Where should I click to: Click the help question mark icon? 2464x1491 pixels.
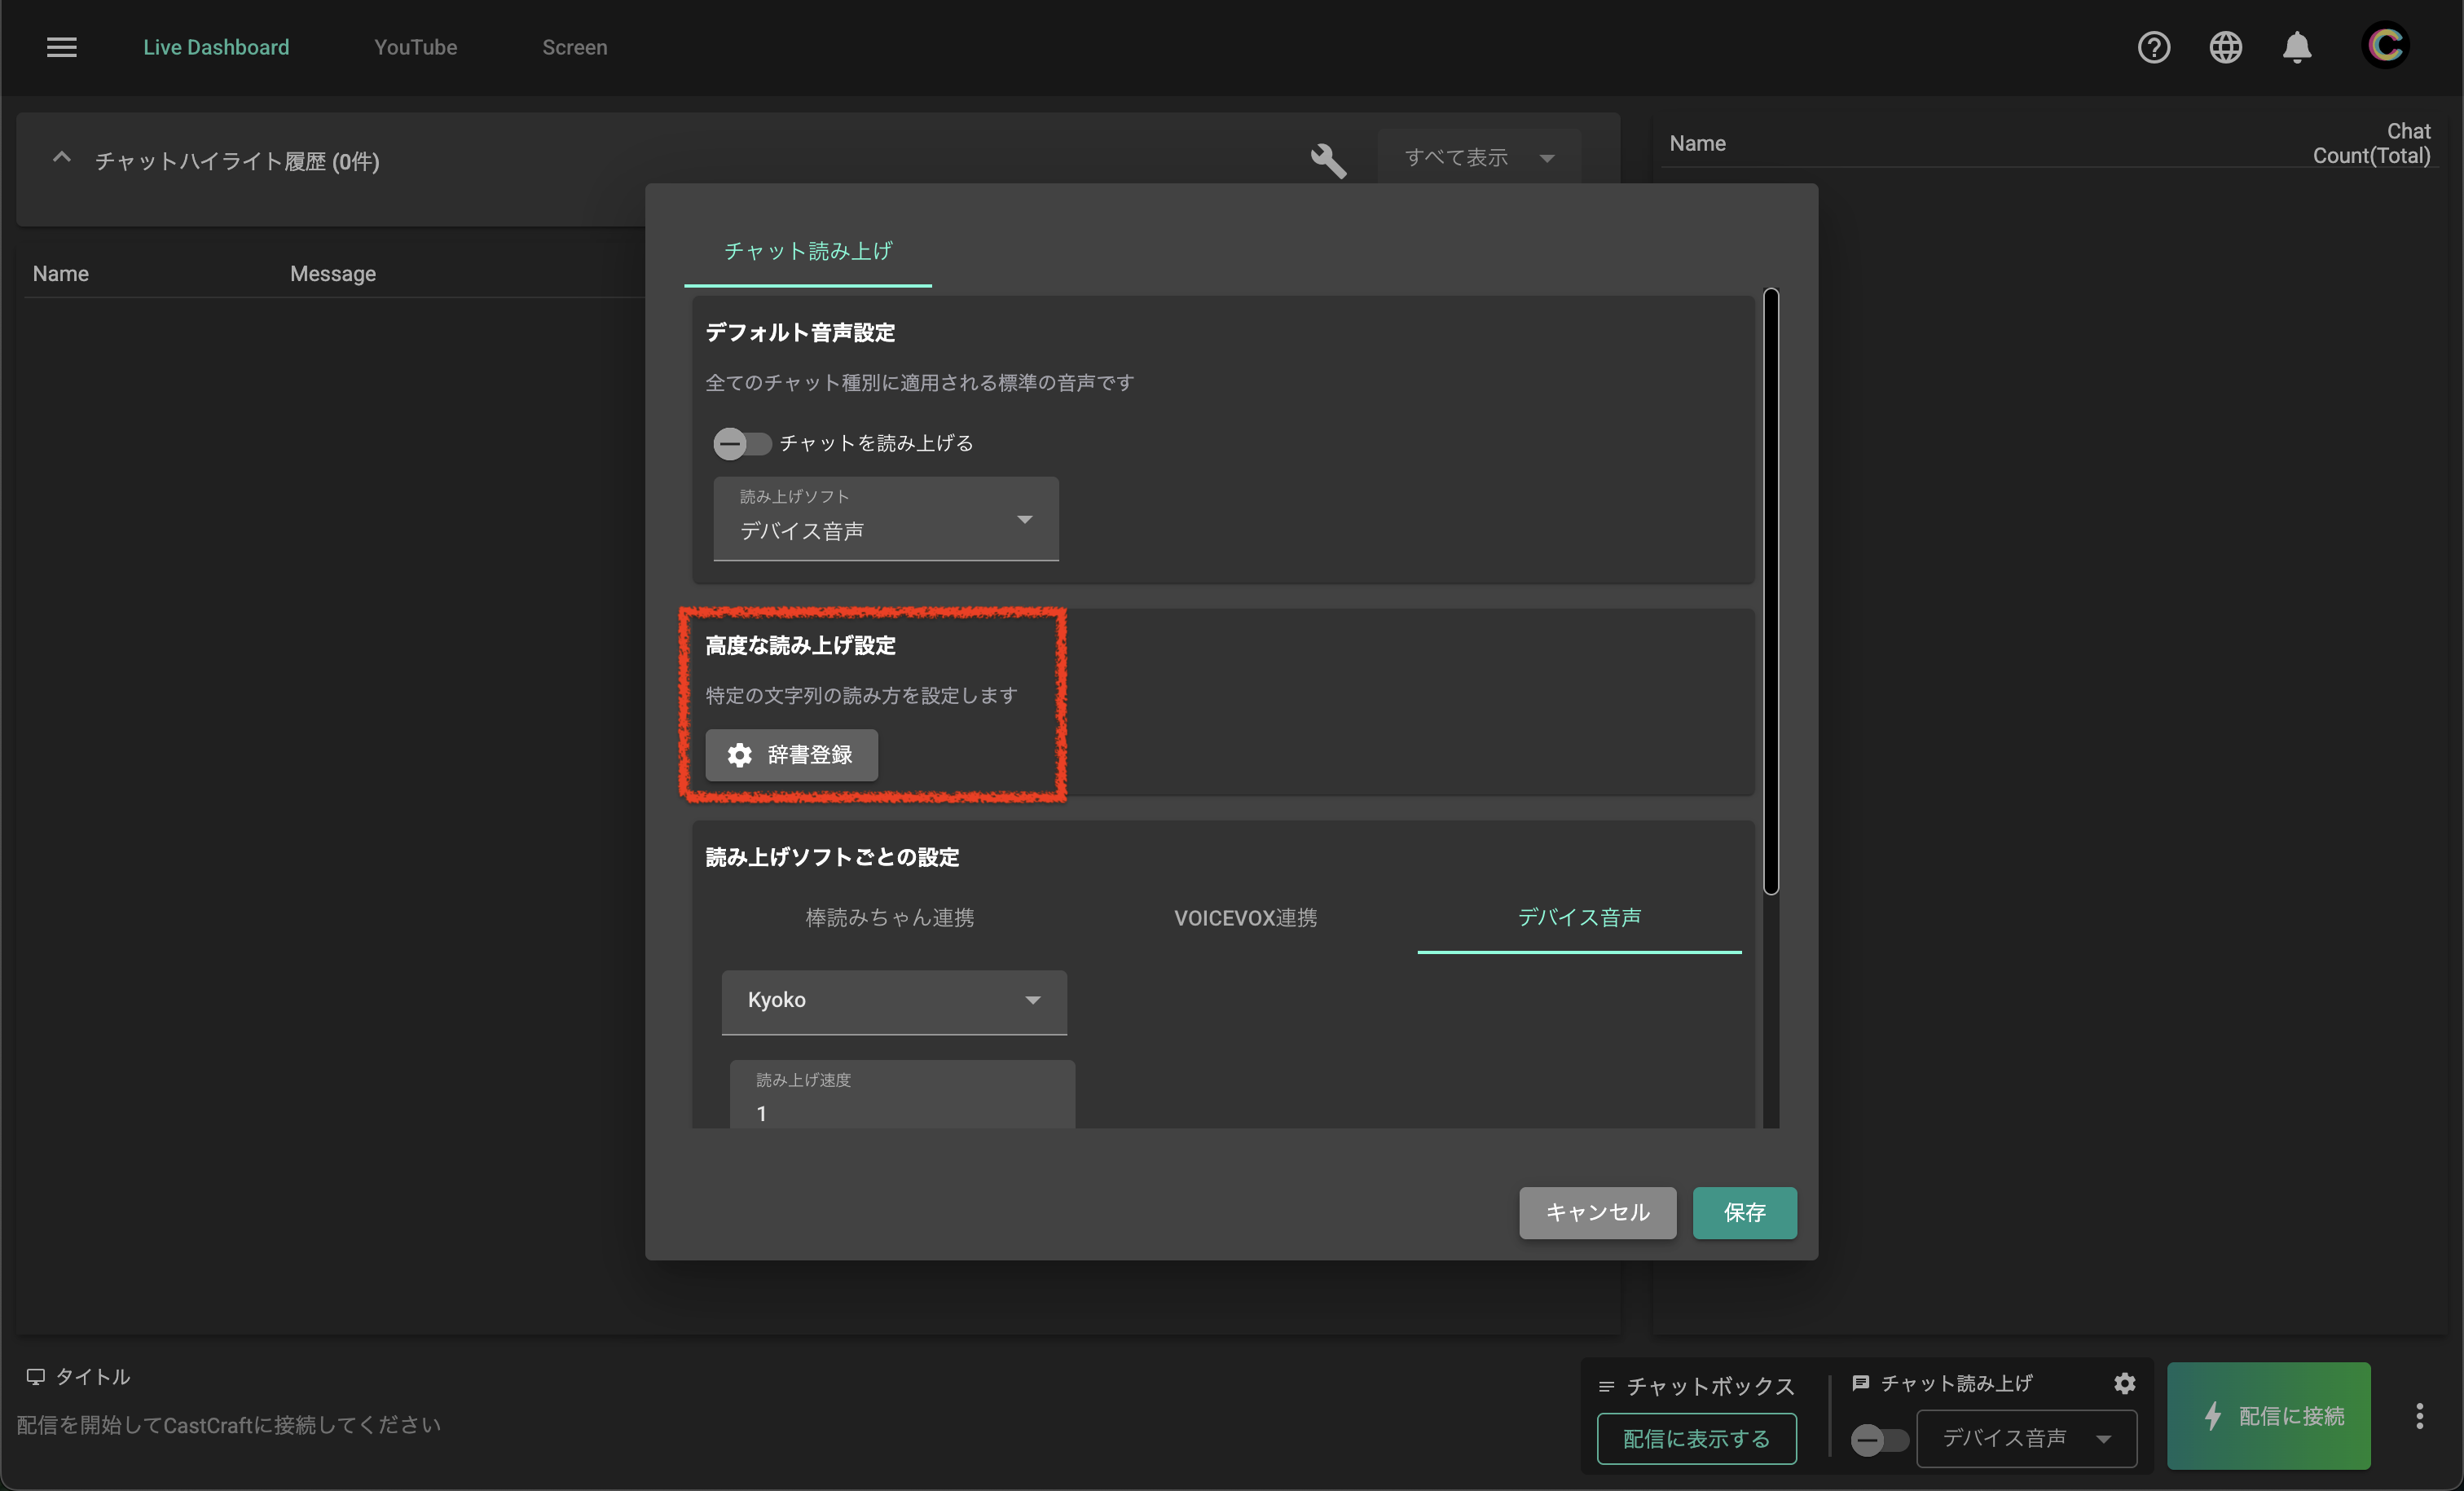[x=2153, y=47]
